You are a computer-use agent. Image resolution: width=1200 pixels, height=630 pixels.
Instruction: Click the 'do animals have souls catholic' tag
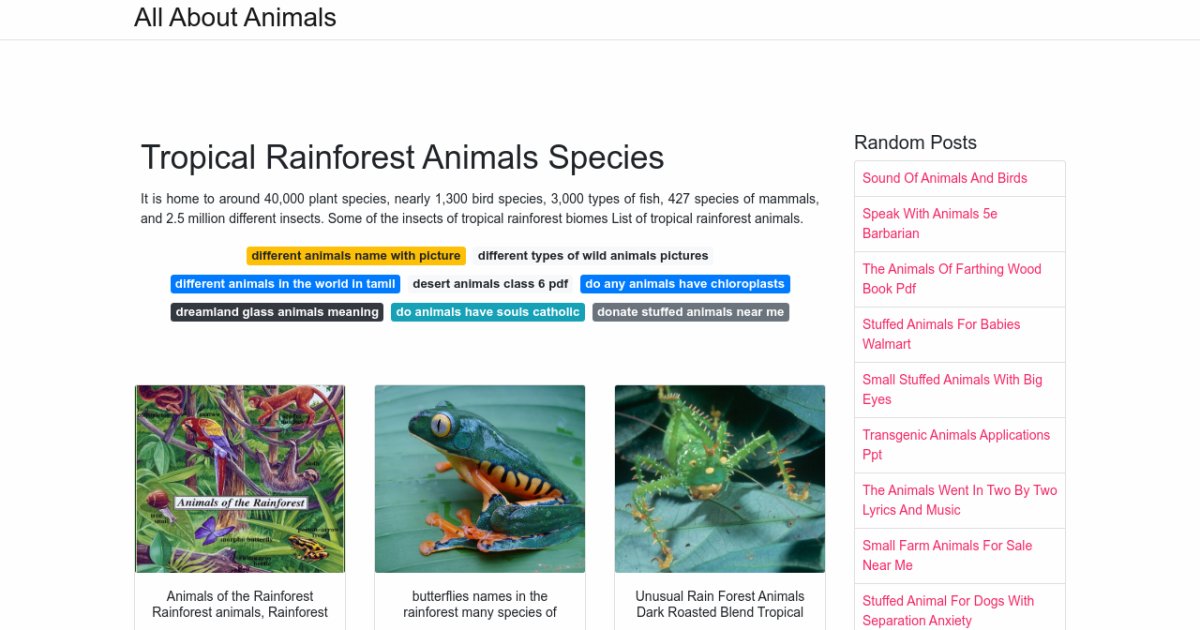pos(487,312)
